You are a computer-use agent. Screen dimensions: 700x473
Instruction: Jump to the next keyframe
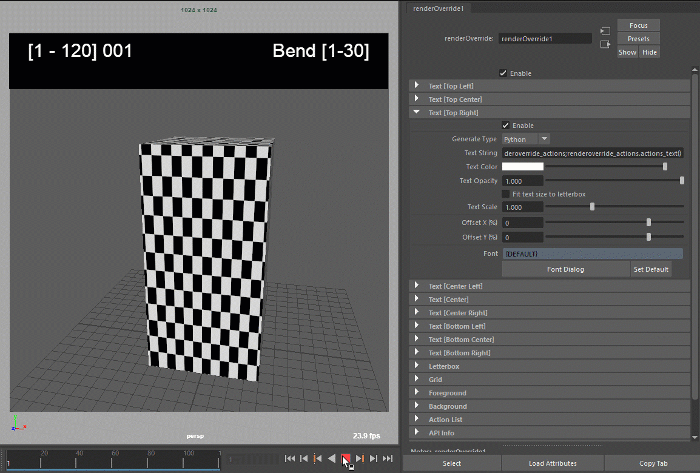pos(360,458)
